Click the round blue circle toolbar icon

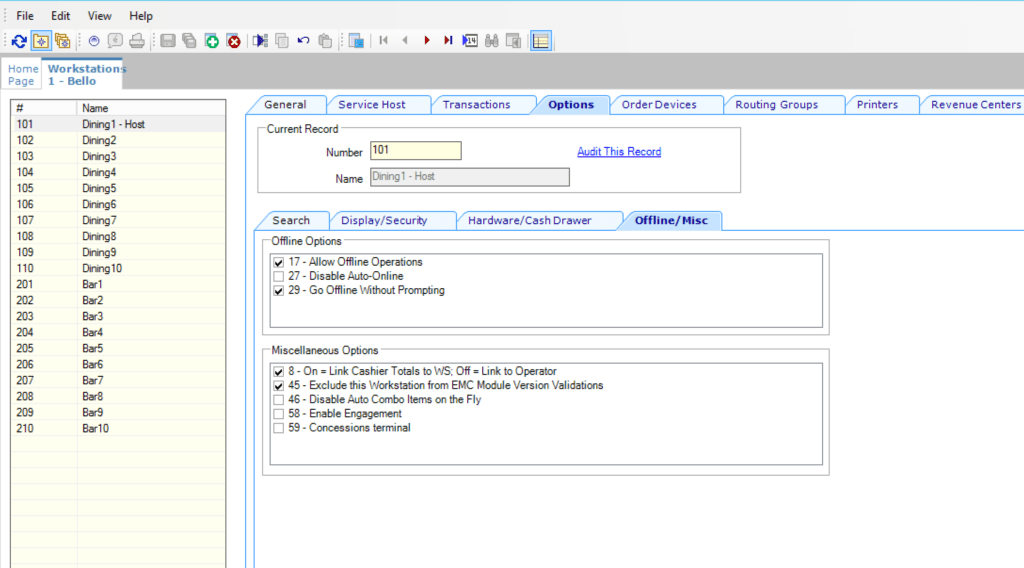click(94, 41)
